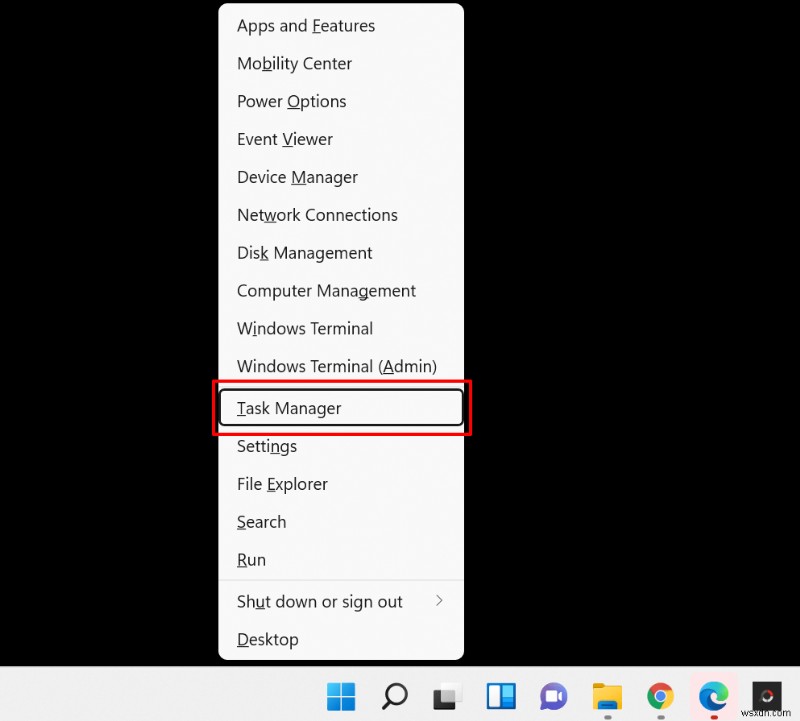Open Network Connections
This screenshot has height=721, width=800.
pyautogui.click(x=317, y=215)
